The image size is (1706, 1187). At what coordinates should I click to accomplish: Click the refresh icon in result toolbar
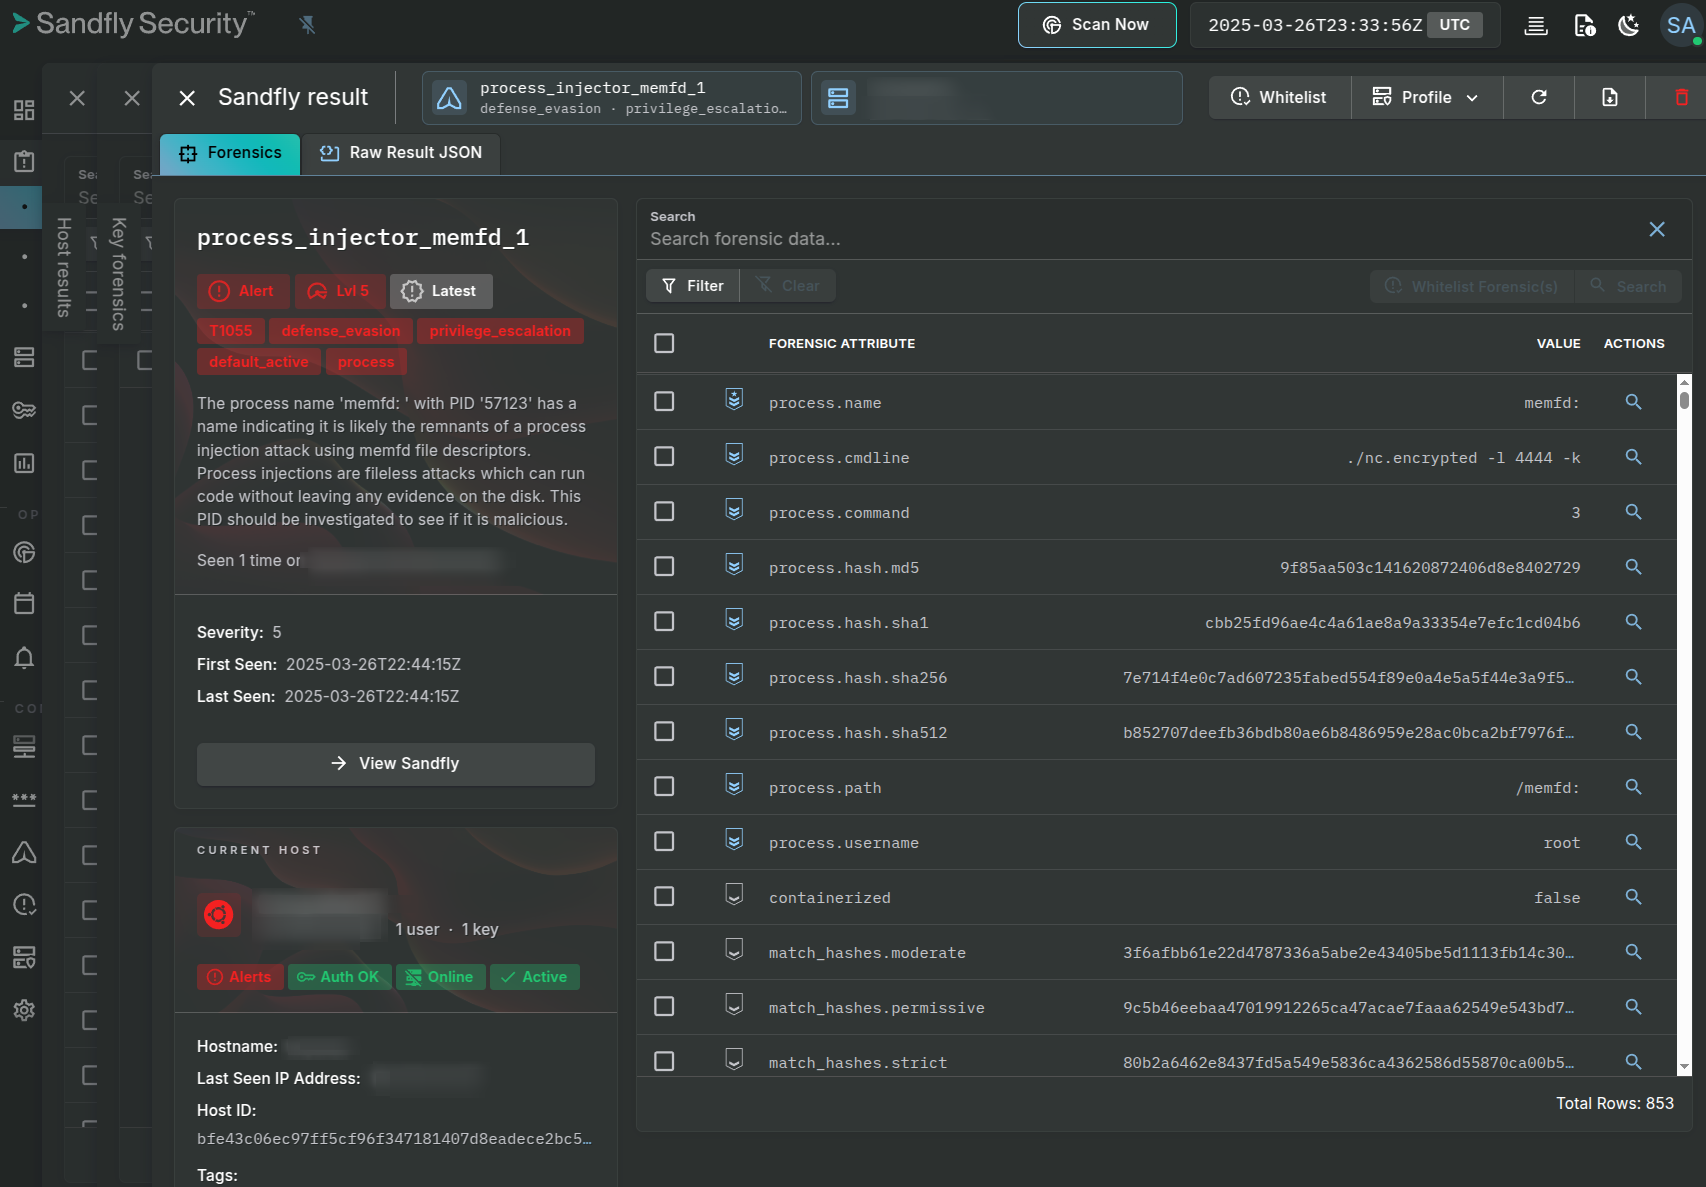click(1539, 97)
